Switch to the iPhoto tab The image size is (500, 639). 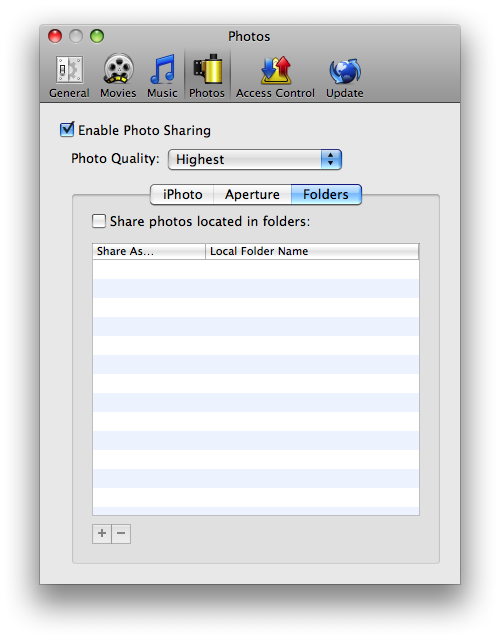[x=182, y=194]
